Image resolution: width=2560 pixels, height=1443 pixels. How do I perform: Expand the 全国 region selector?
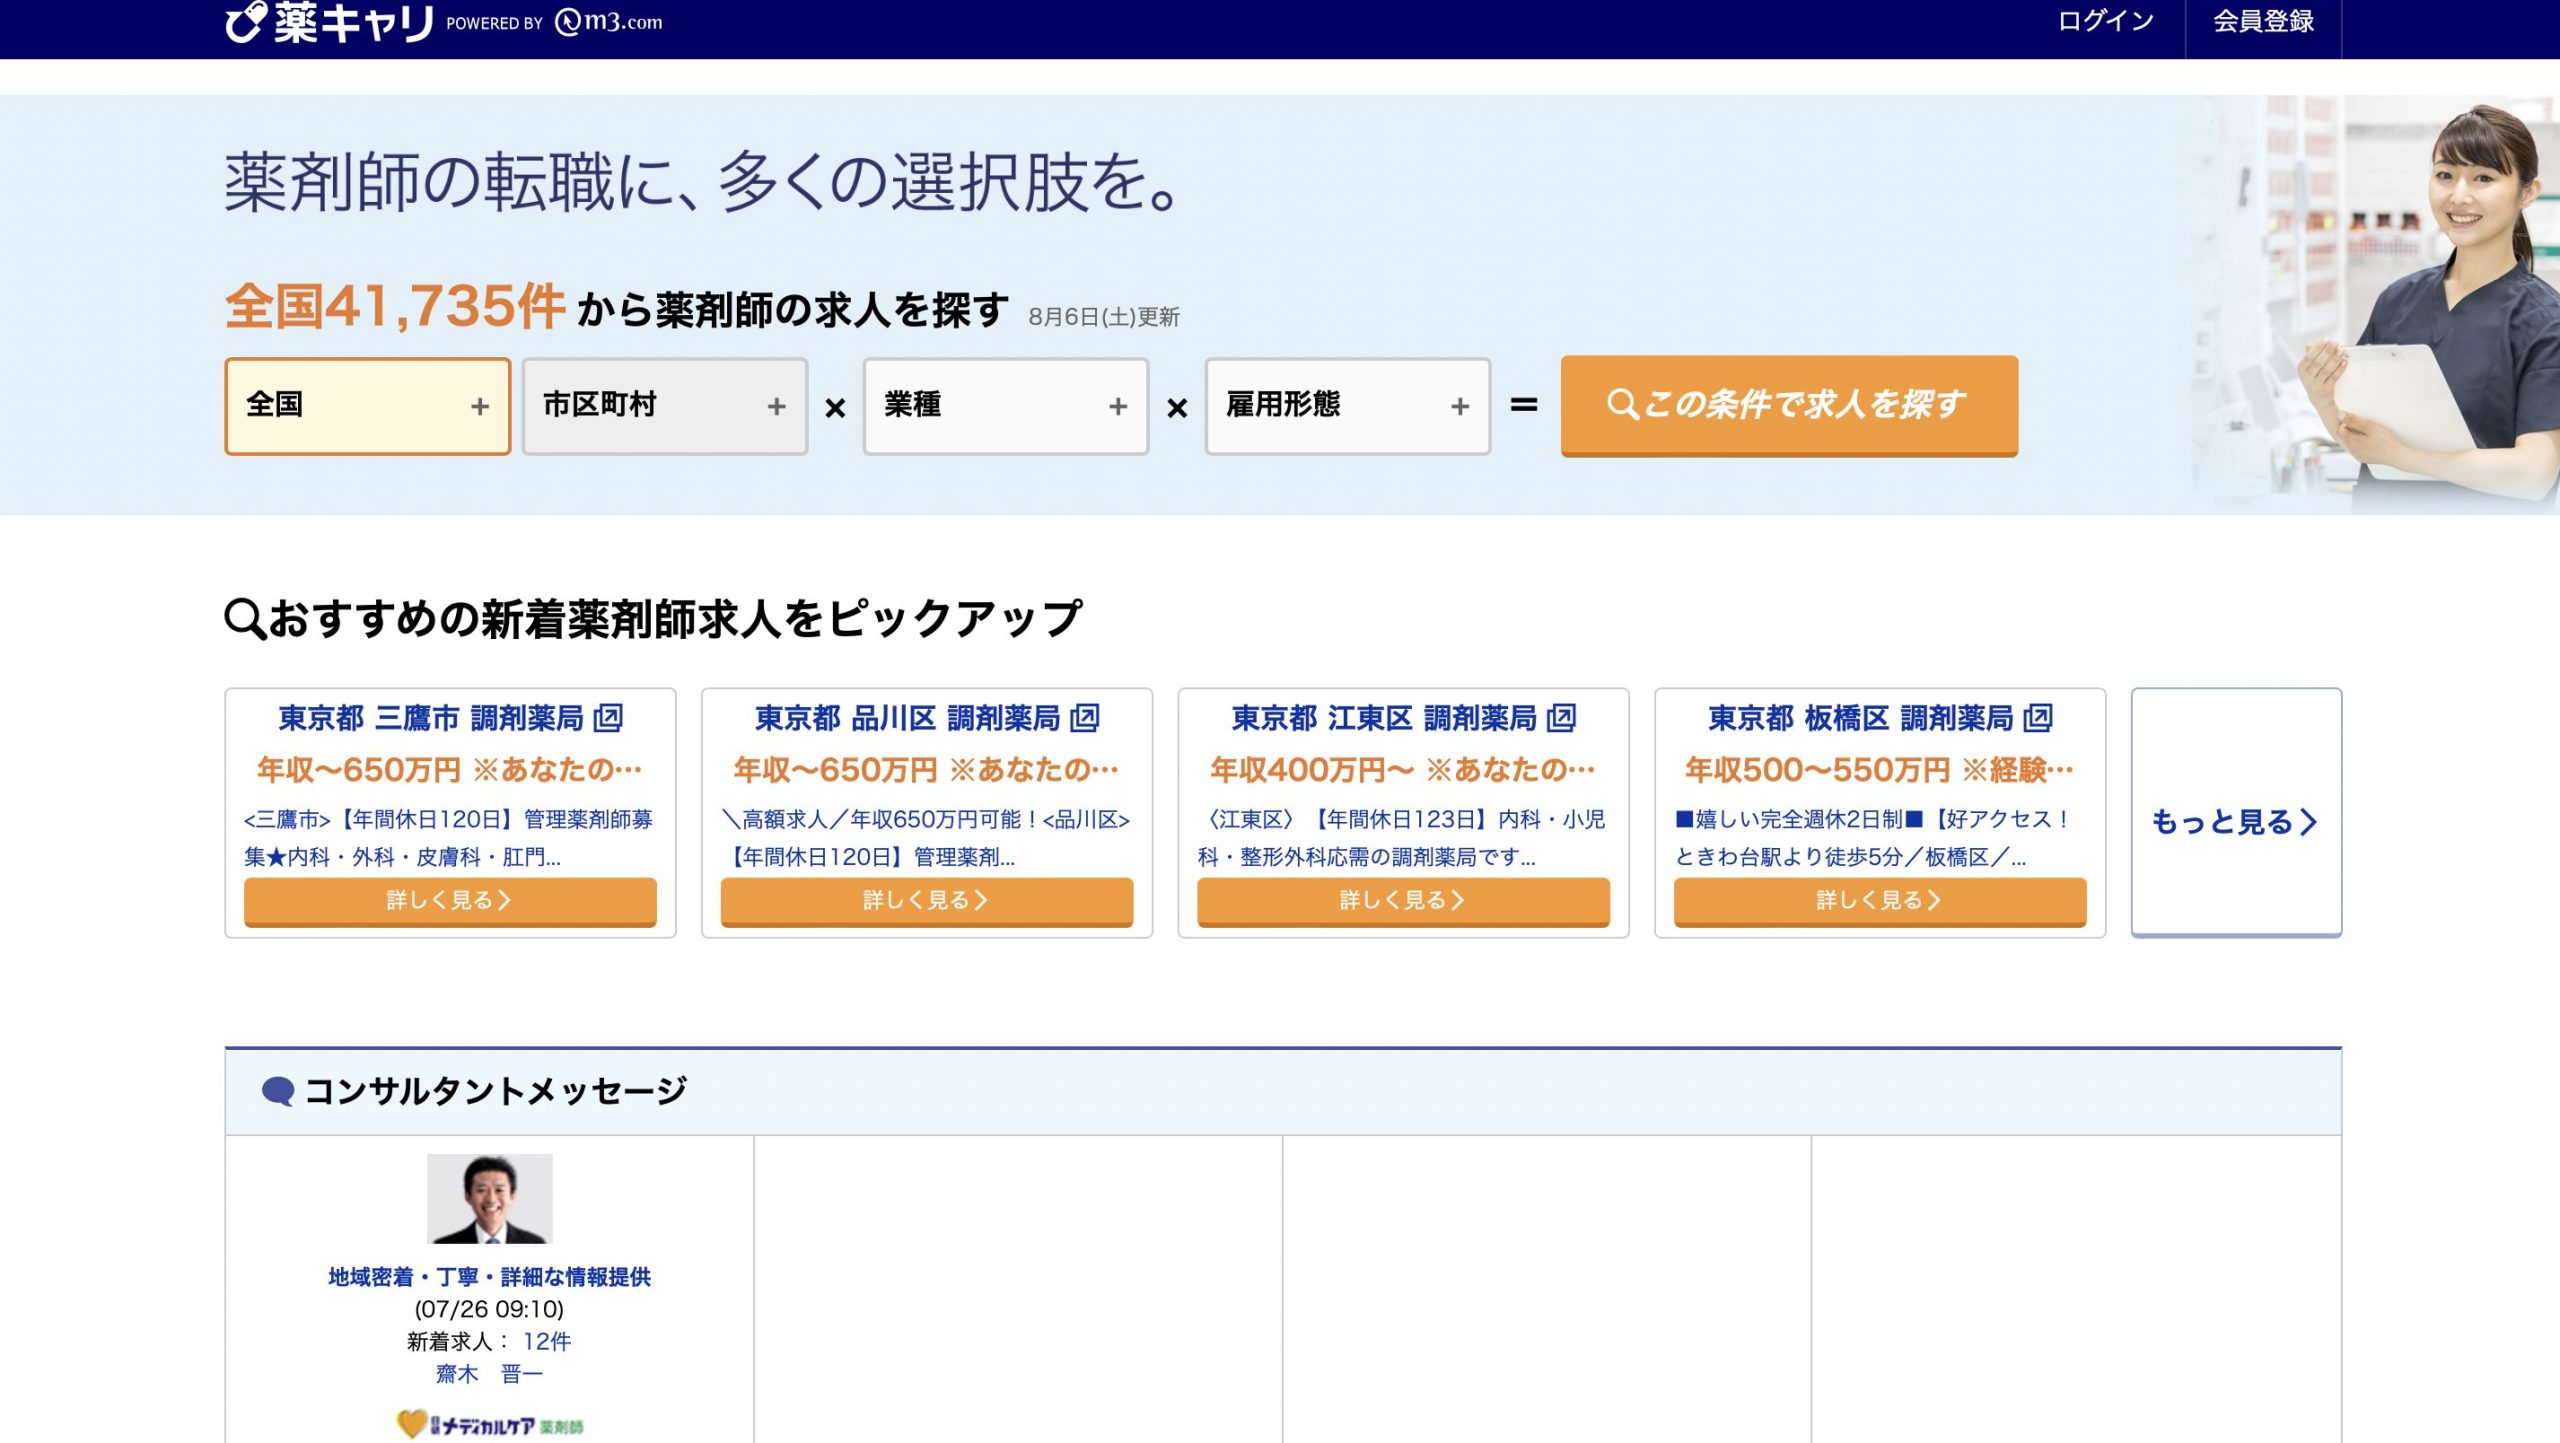[367, 406]
